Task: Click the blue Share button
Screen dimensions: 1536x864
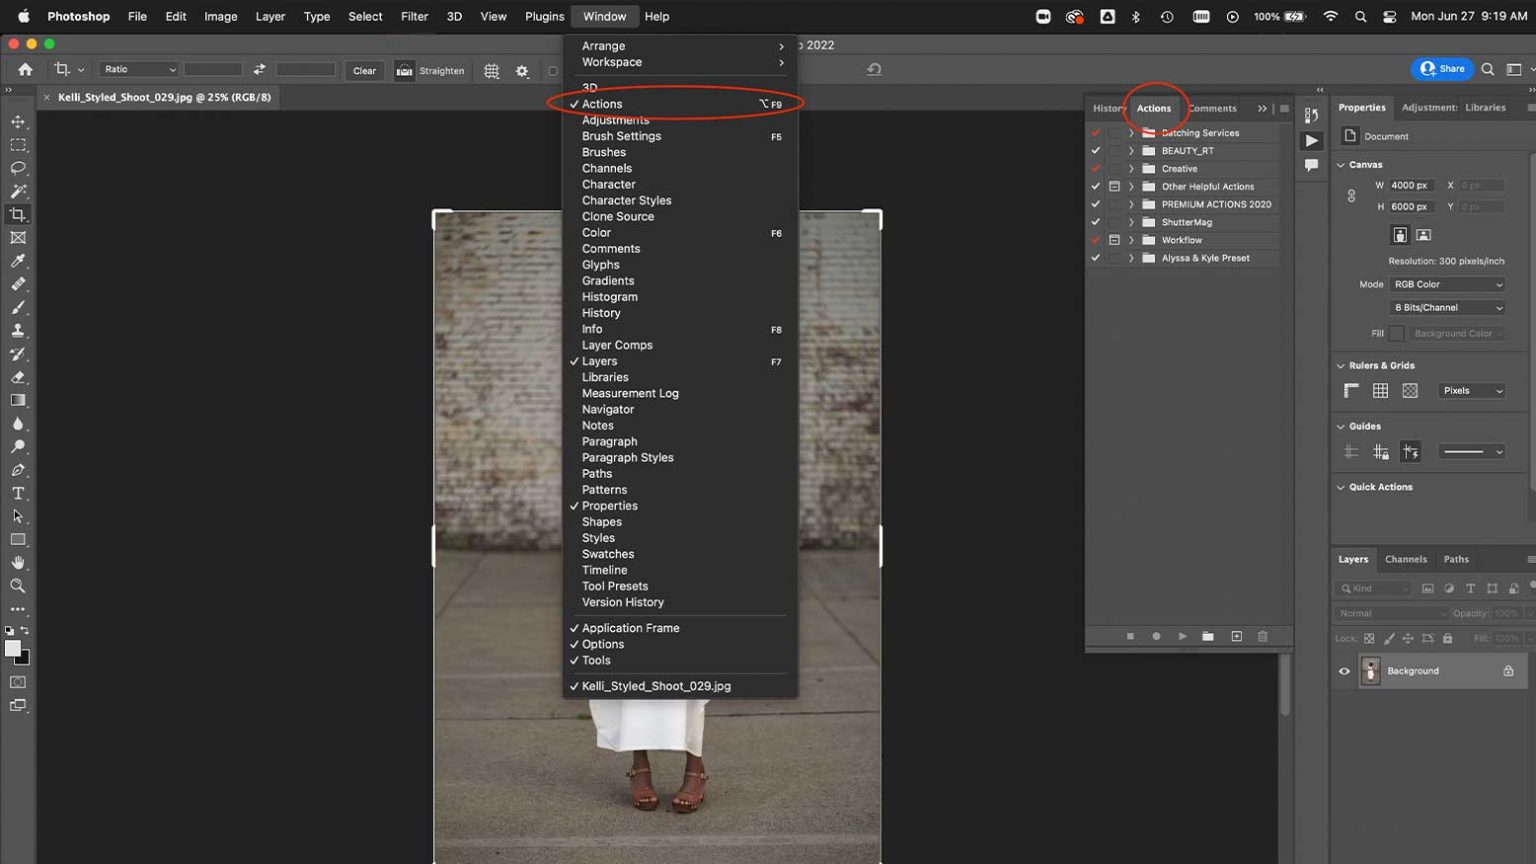Action: tap(1442, 69)
